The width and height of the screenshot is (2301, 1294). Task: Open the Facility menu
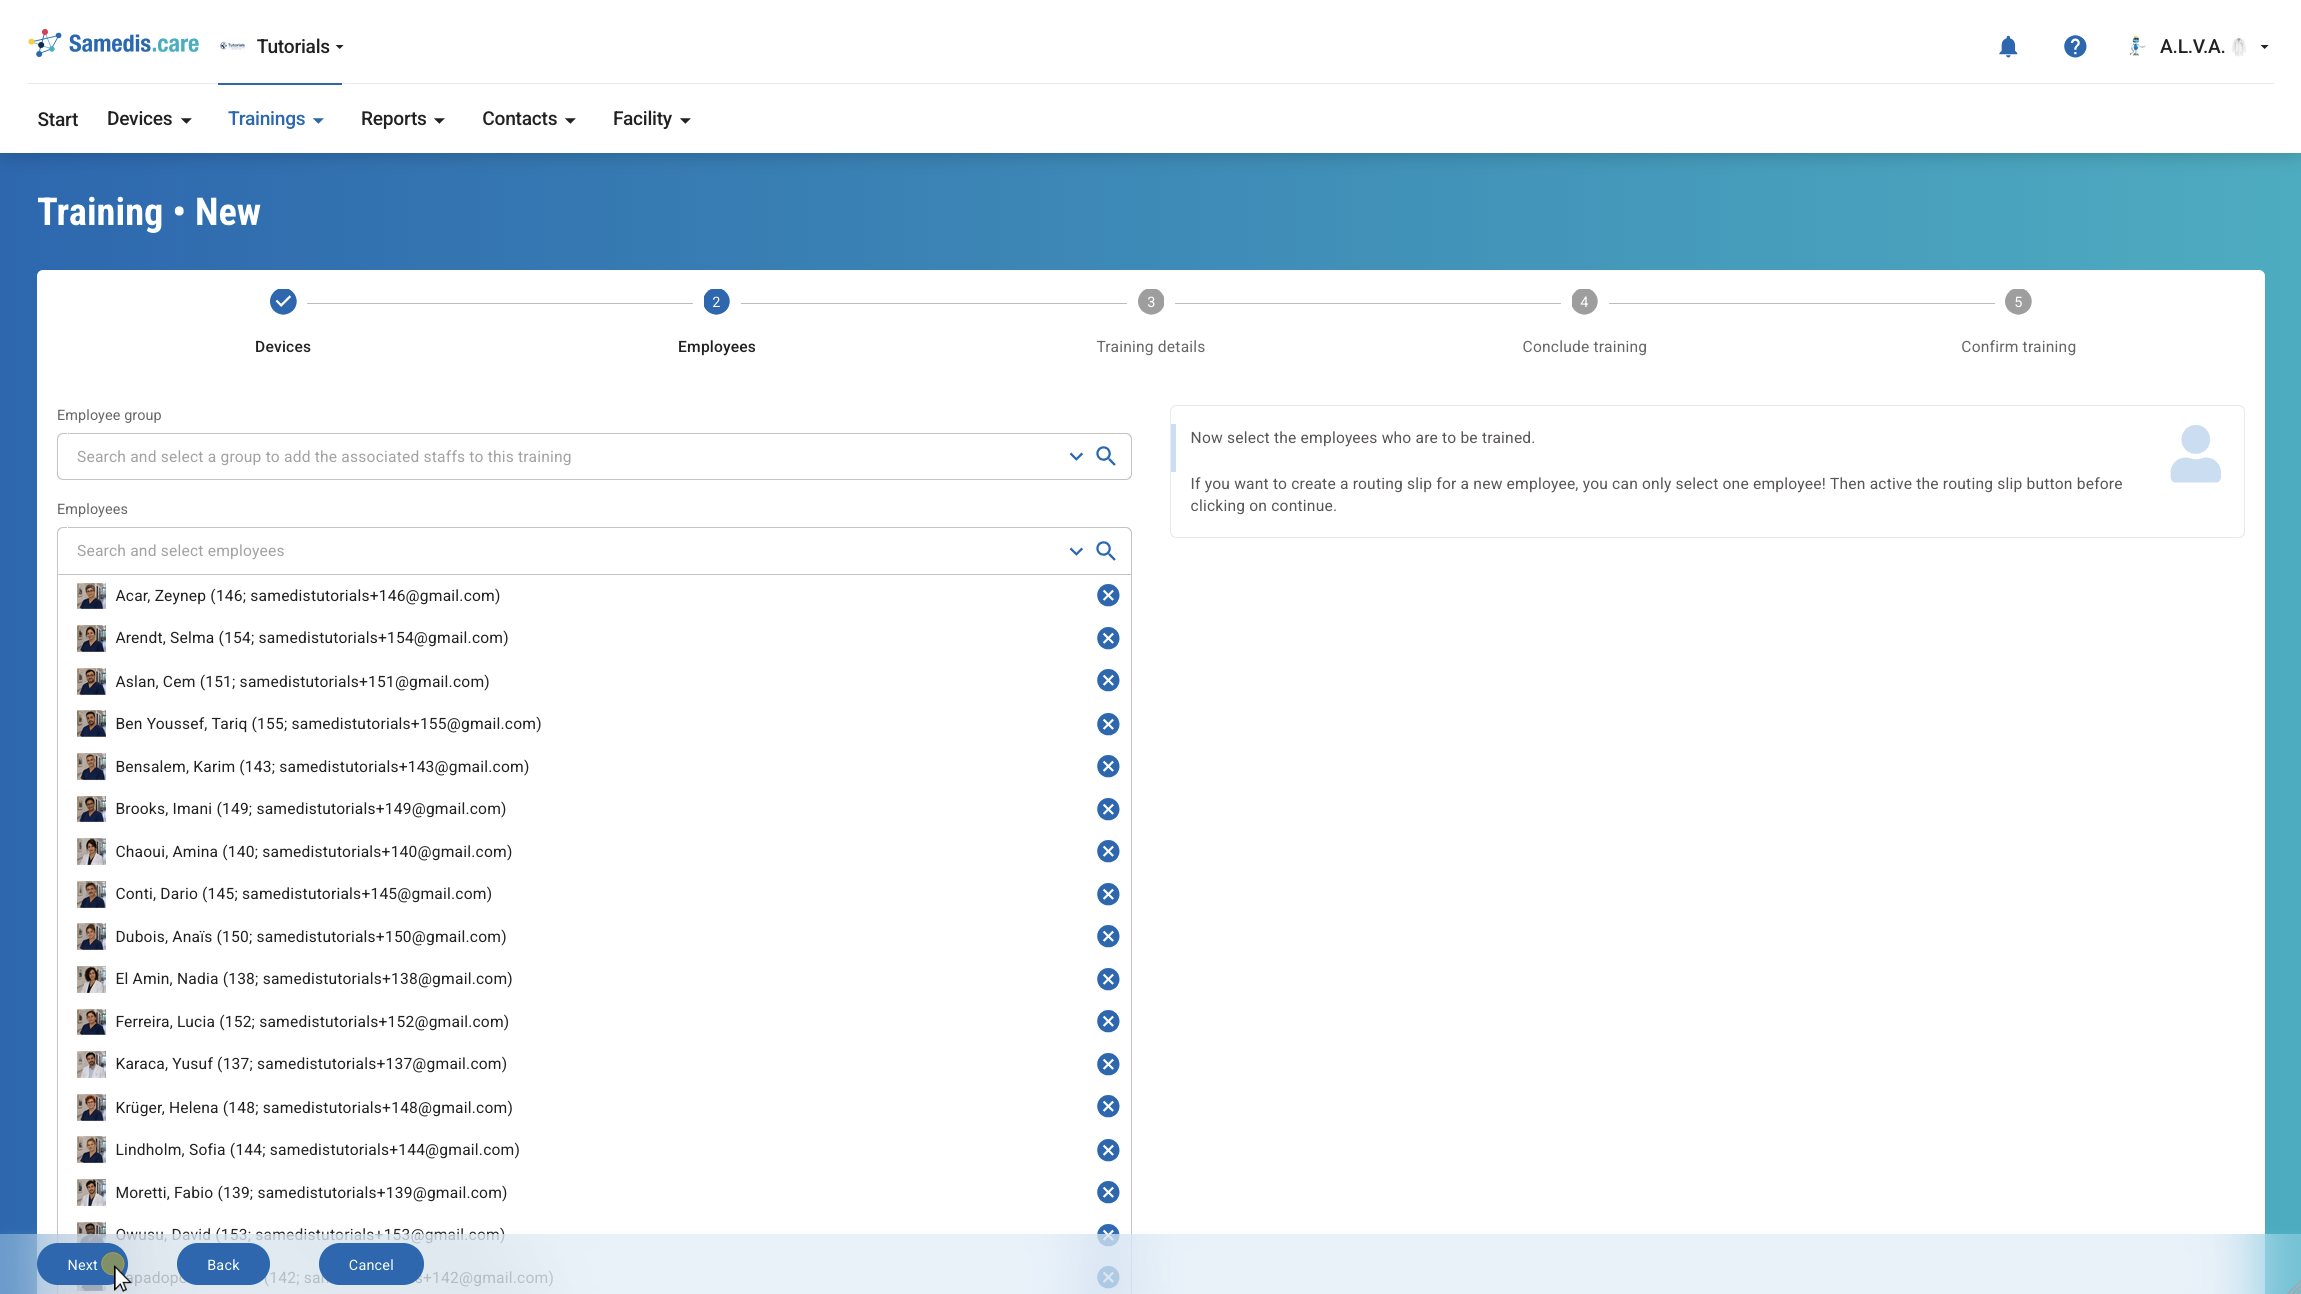pyautogui.click(x=652, y=119)
